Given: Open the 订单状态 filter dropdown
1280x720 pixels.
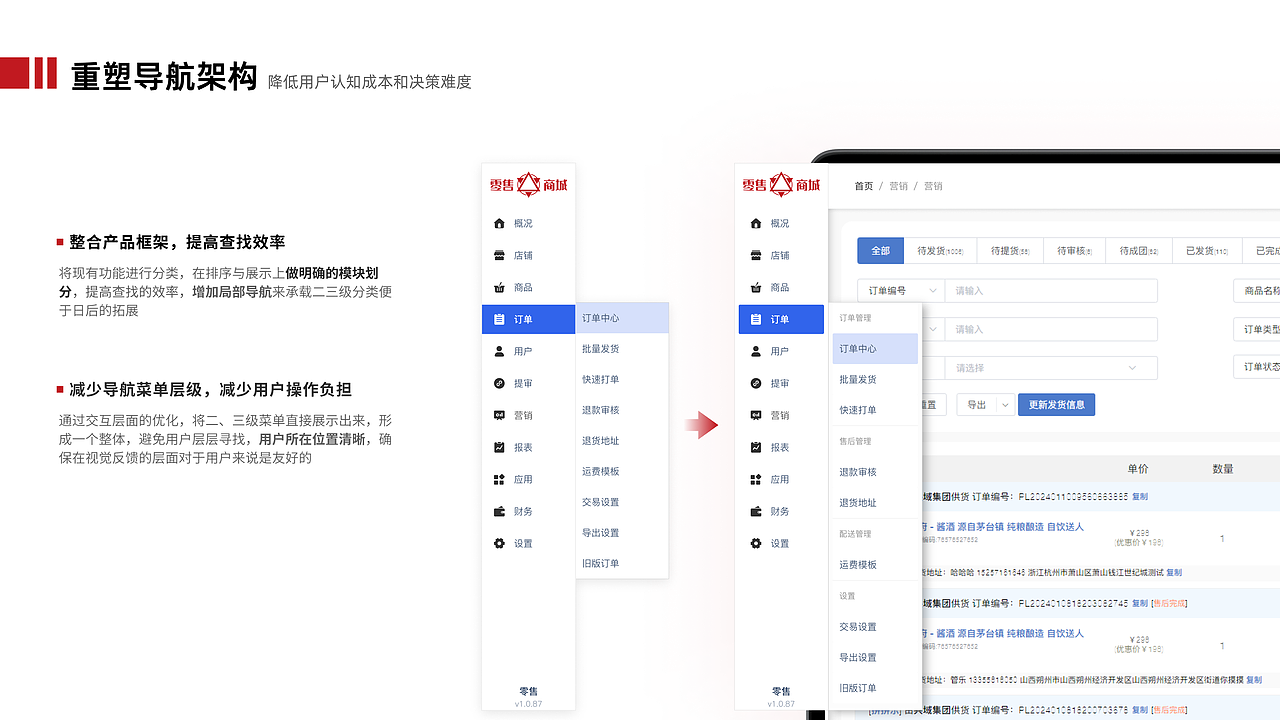Looking at the screenshot, I should [1258, 367].
